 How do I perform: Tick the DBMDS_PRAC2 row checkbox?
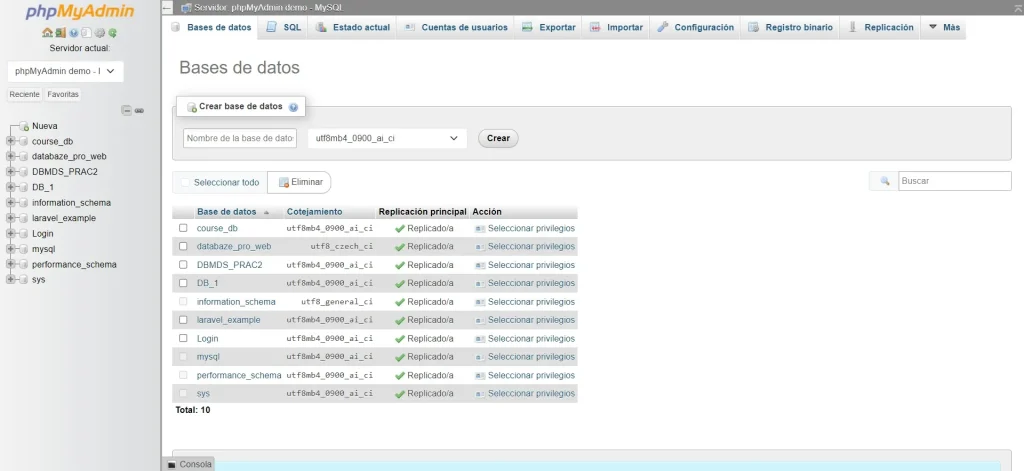click(x=183, y=265)
